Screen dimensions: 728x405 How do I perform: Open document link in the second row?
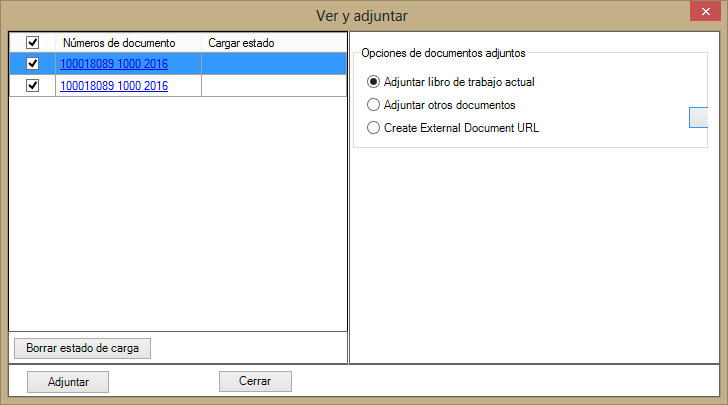tap(114, 86)
